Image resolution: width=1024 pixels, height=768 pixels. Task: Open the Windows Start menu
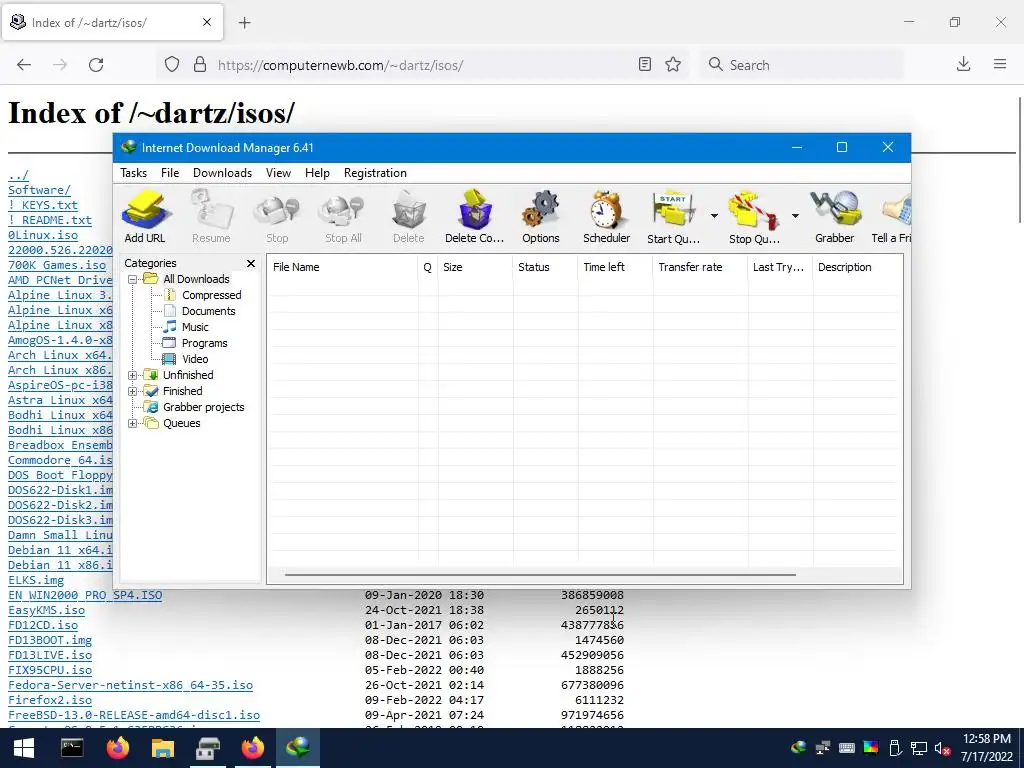pyautogui.click(x=24, y=748)
